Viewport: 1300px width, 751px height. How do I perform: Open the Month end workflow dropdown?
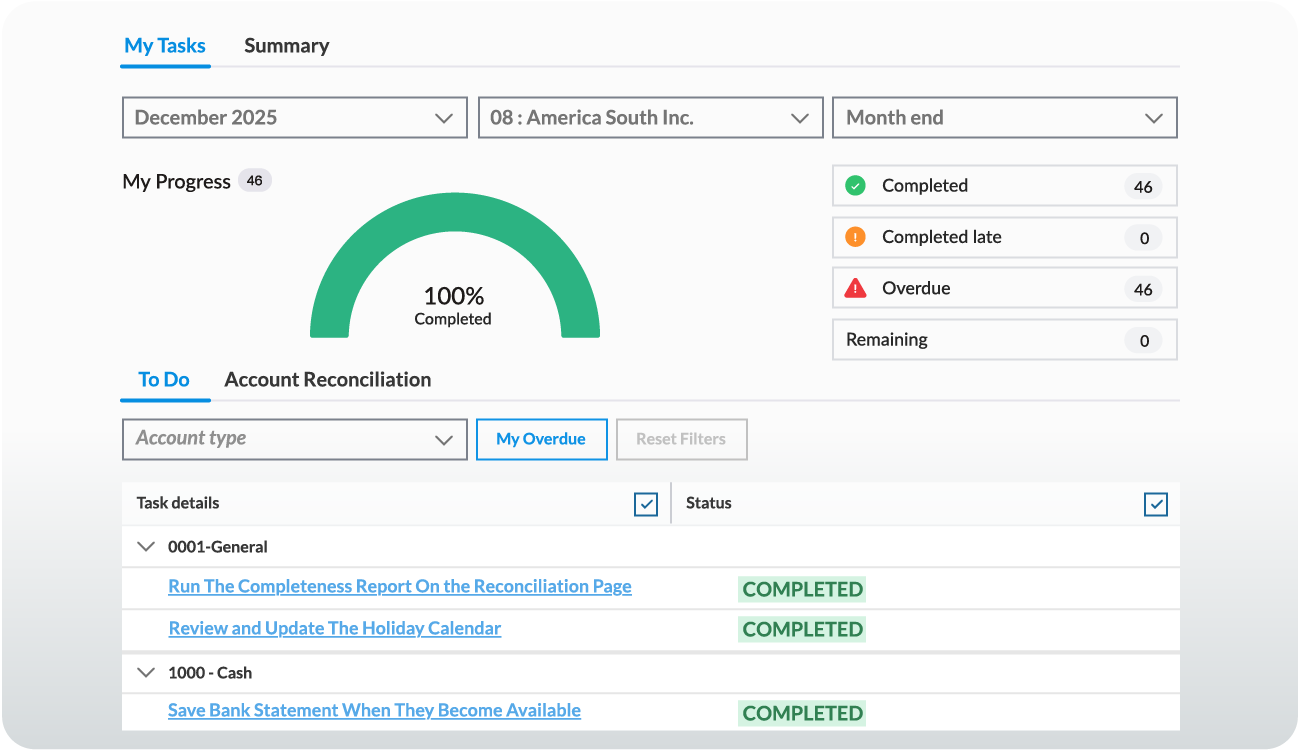(x=1004, y=117)
